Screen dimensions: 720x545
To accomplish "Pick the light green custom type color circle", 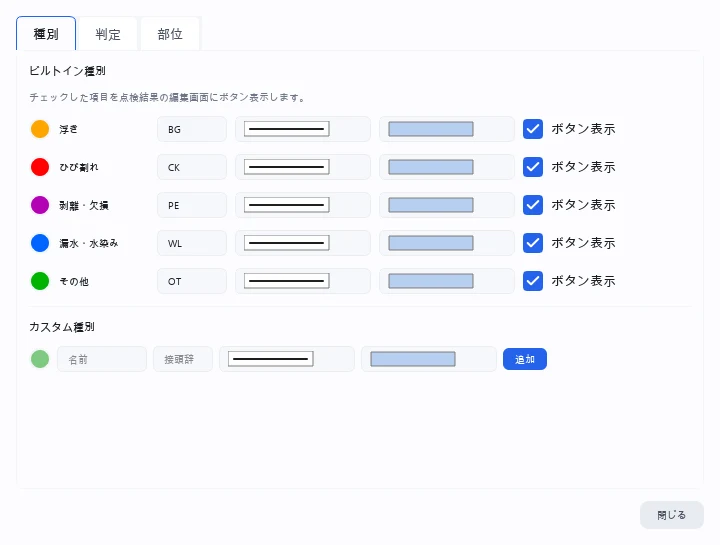I will point(40,359).
